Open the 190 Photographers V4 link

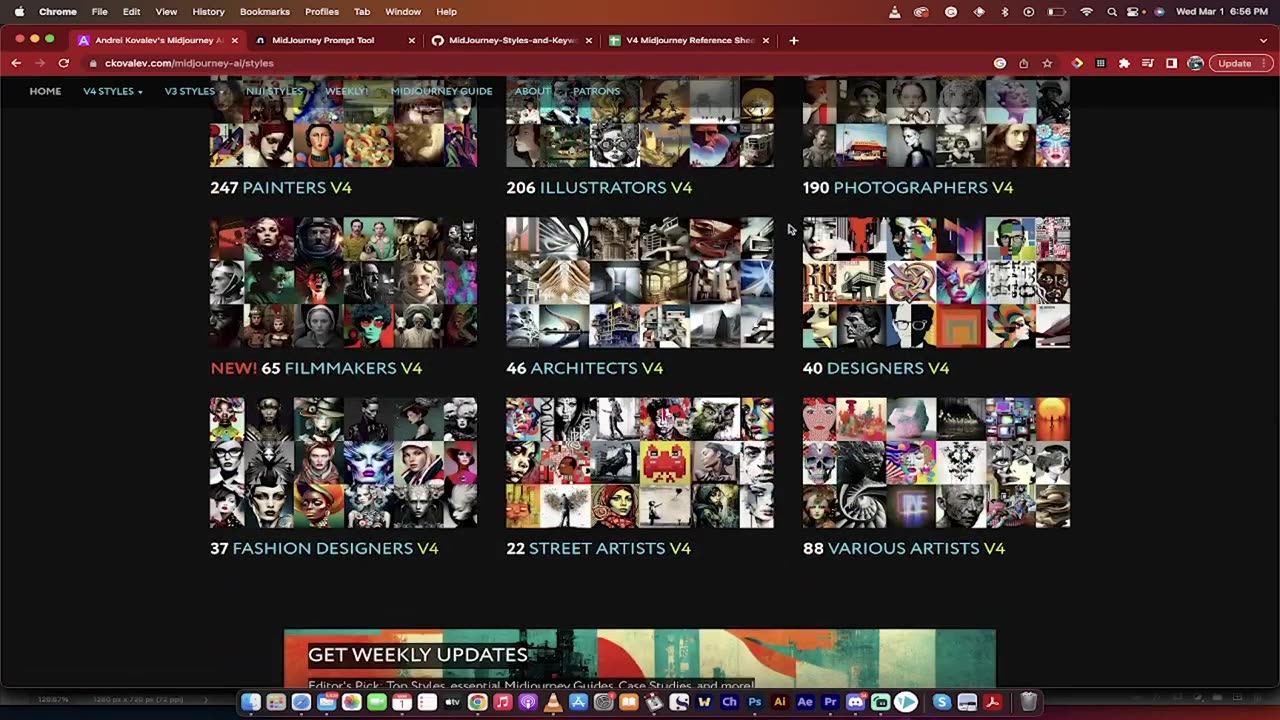coord(908,187)
